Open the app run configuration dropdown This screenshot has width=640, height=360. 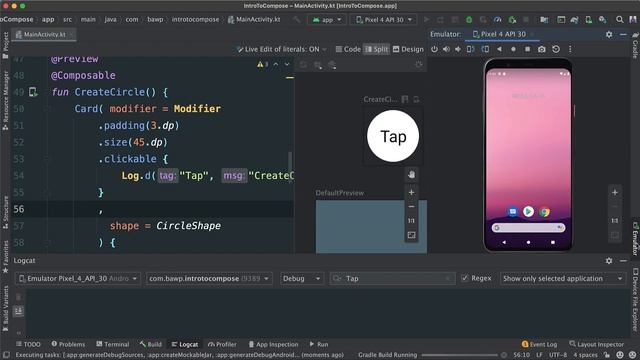[x=327, y=20]
